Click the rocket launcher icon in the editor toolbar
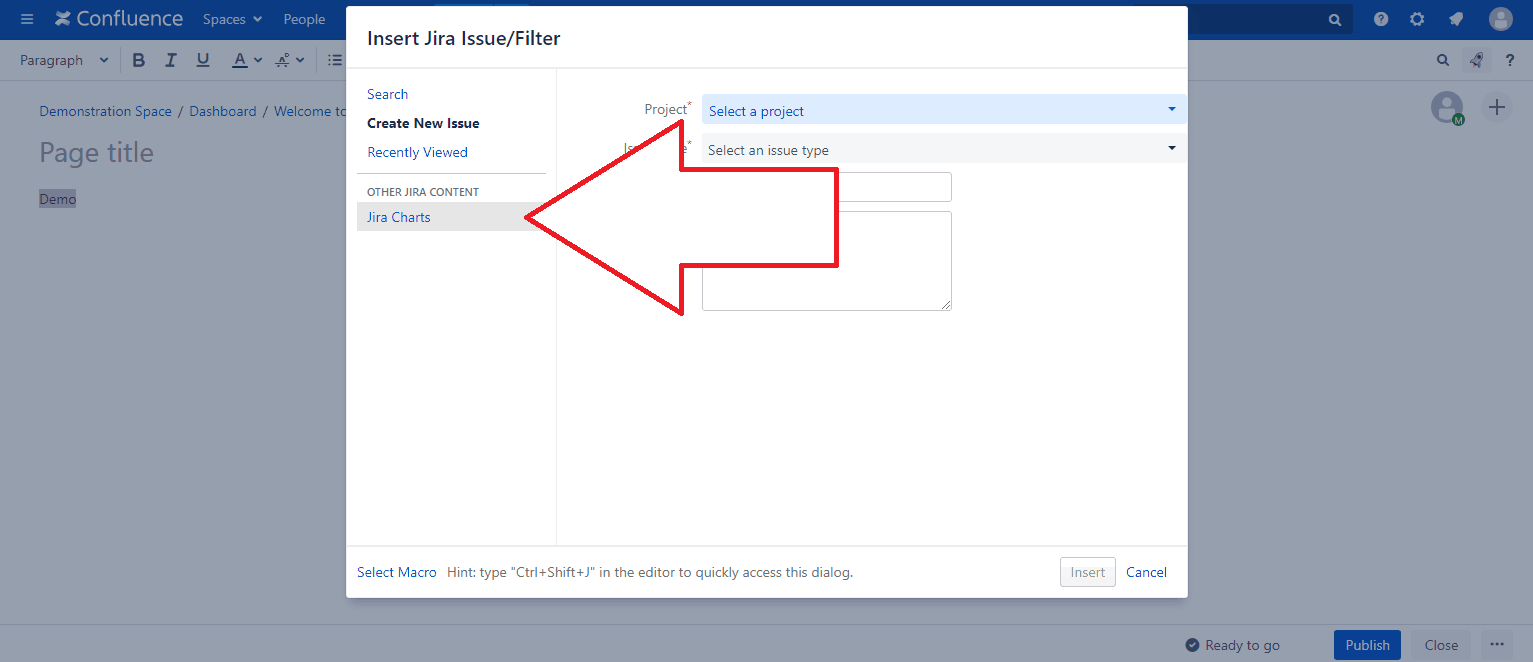 pos(1477,60)
